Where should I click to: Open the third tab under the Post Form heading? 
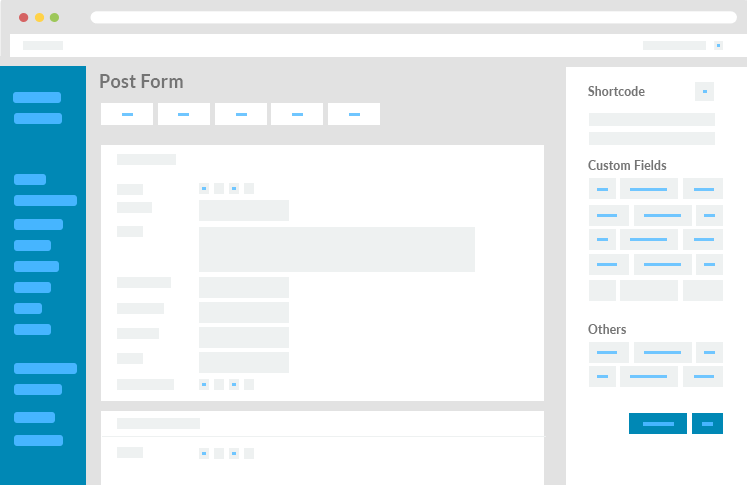point(241,114)
